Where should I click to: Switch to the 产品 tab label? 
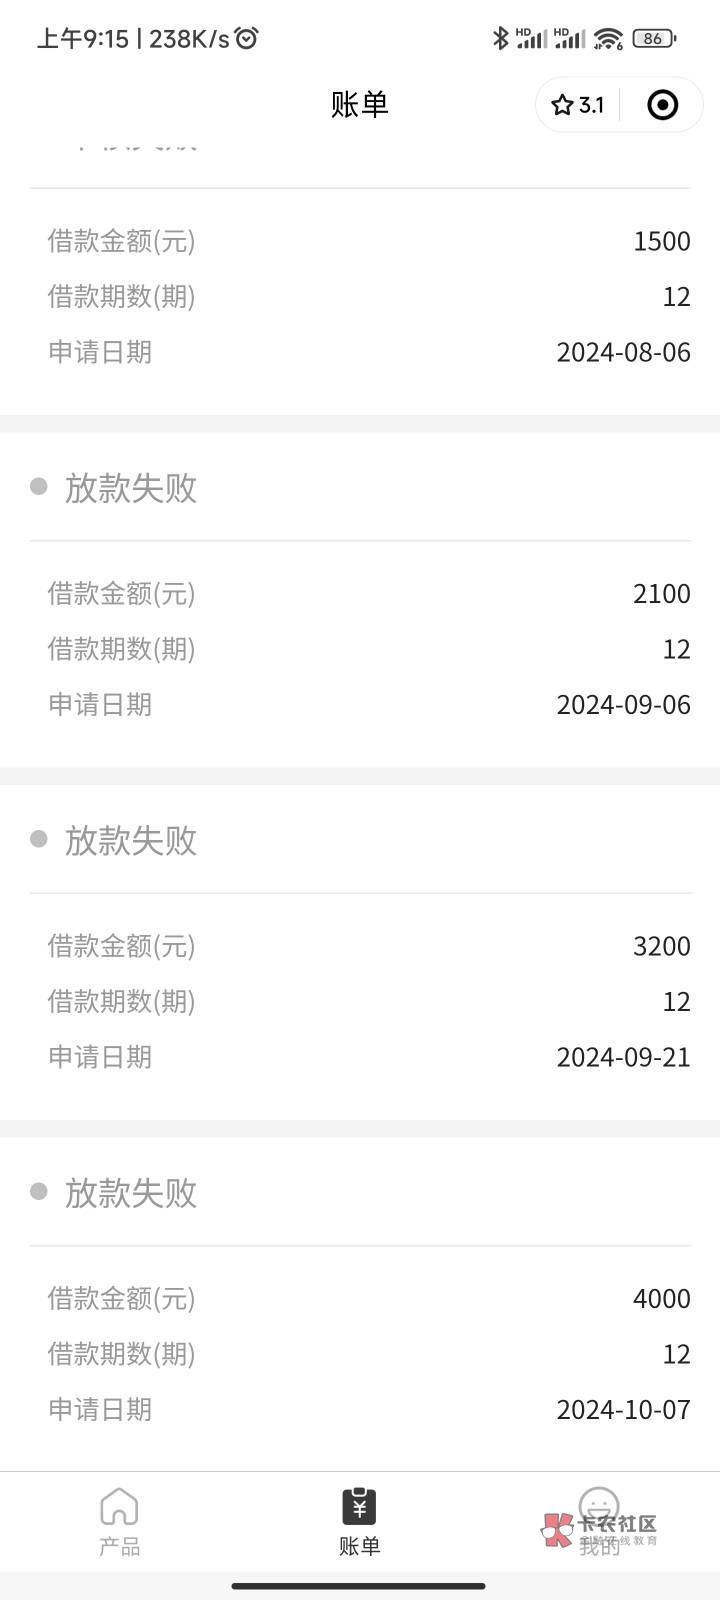point(119,1546)
